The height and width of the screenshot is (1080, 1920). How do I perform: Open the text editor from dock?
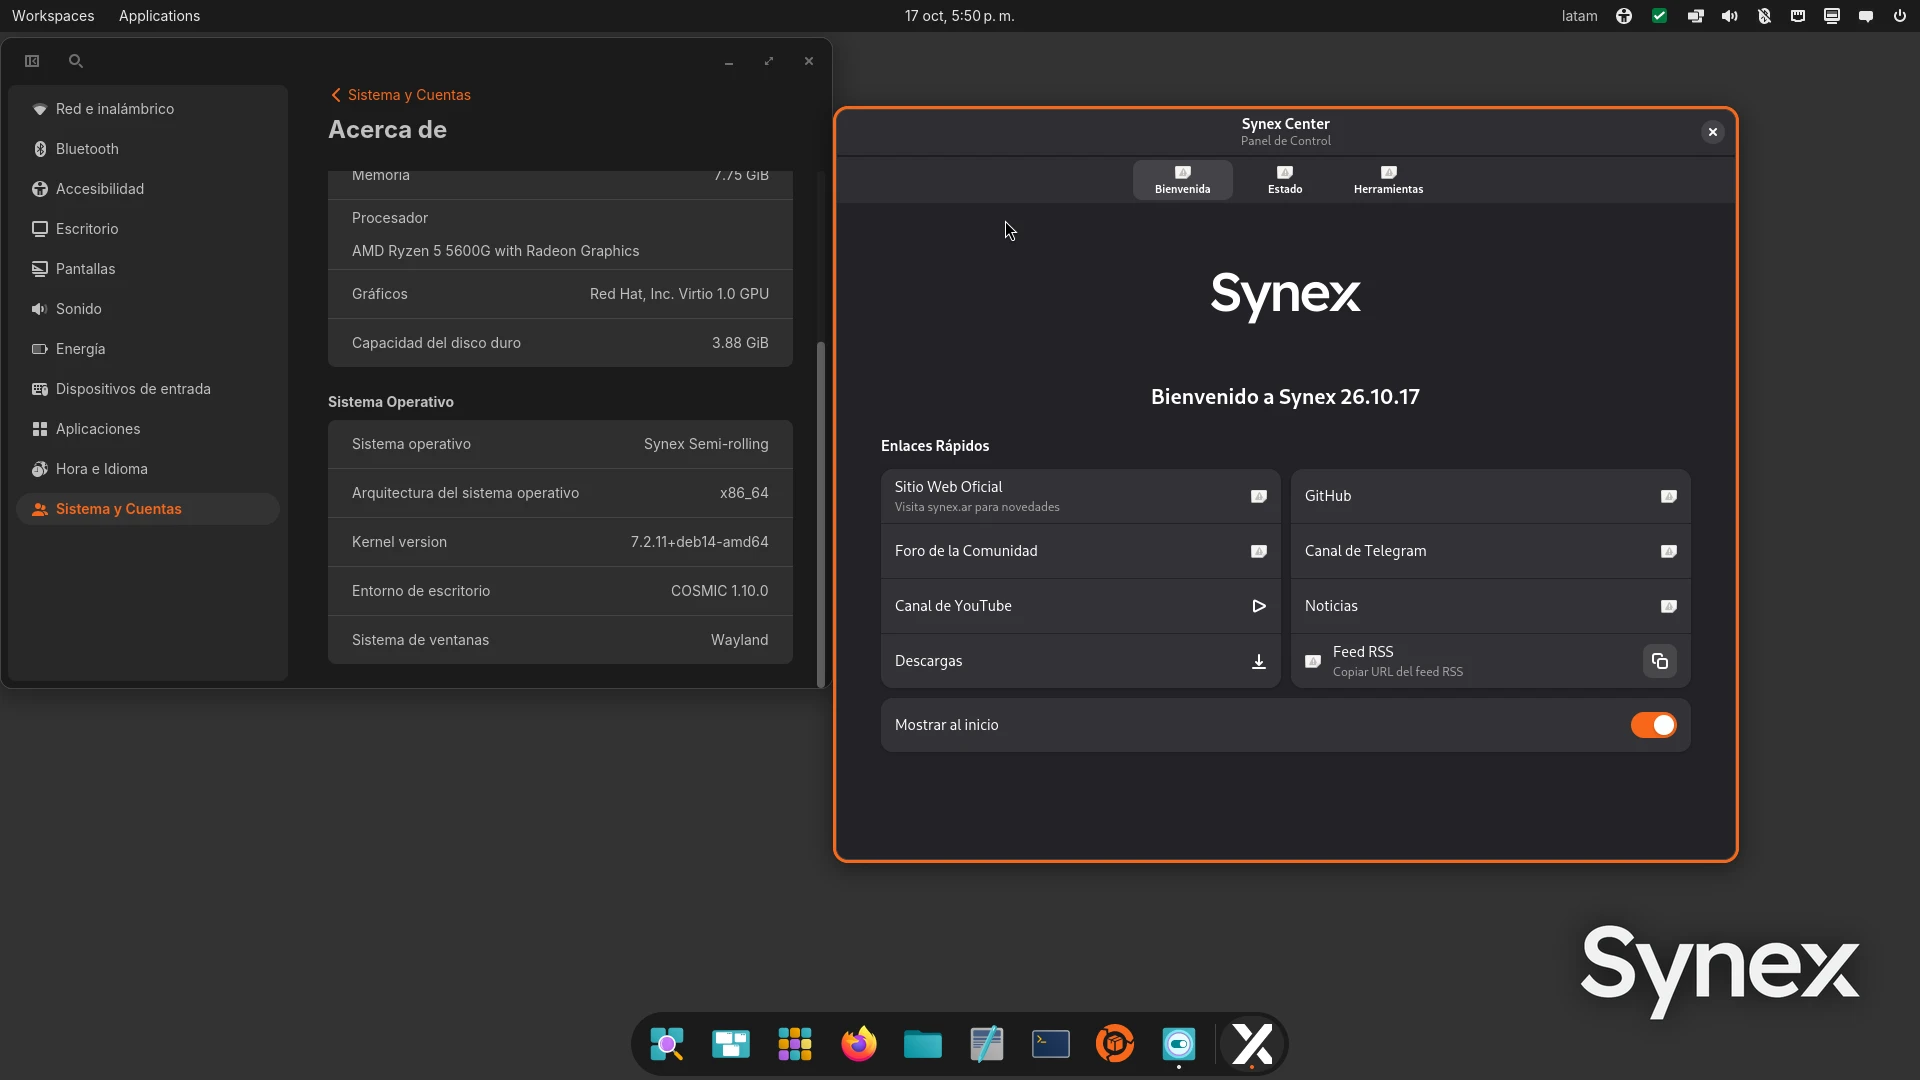point(986,1044)
